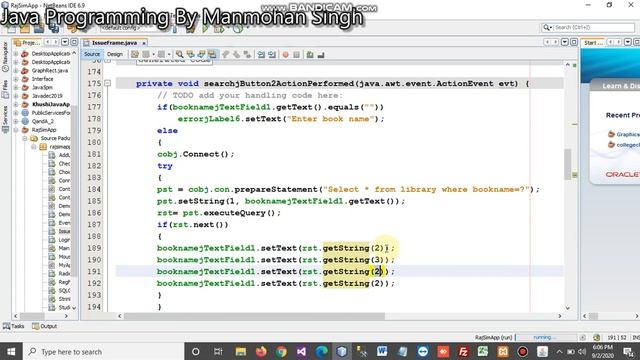Click the Windows taskbar search box

(x=103, y=351)
